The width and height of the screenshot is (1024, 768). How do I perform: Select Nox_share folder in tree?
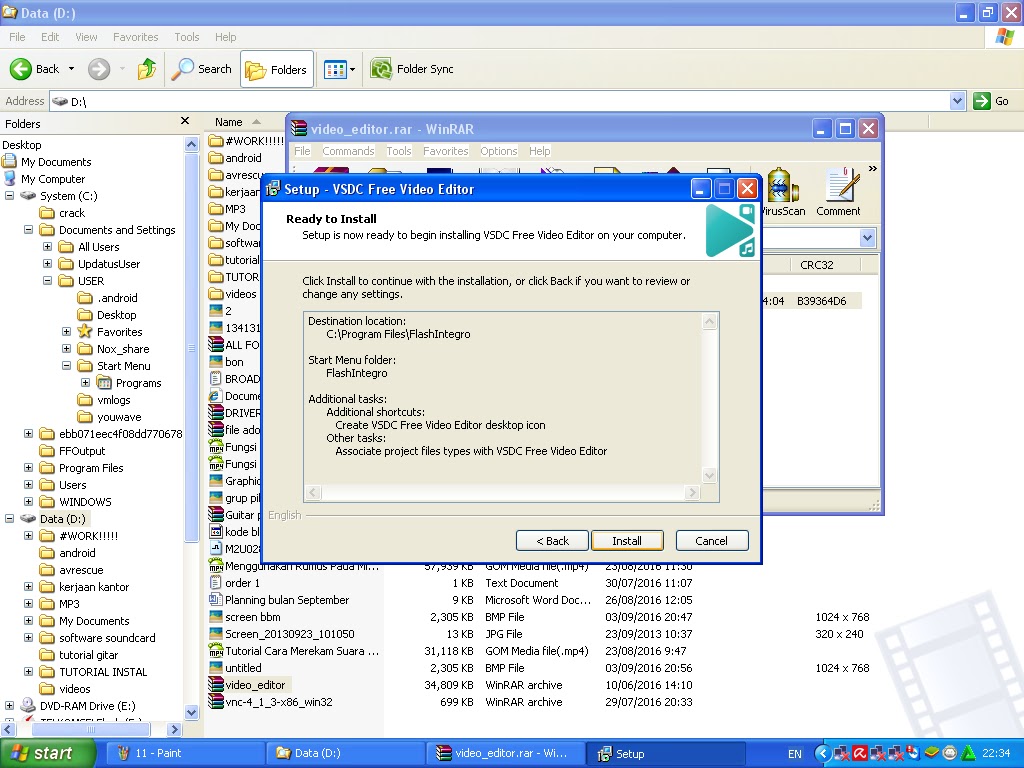point(123,349)
